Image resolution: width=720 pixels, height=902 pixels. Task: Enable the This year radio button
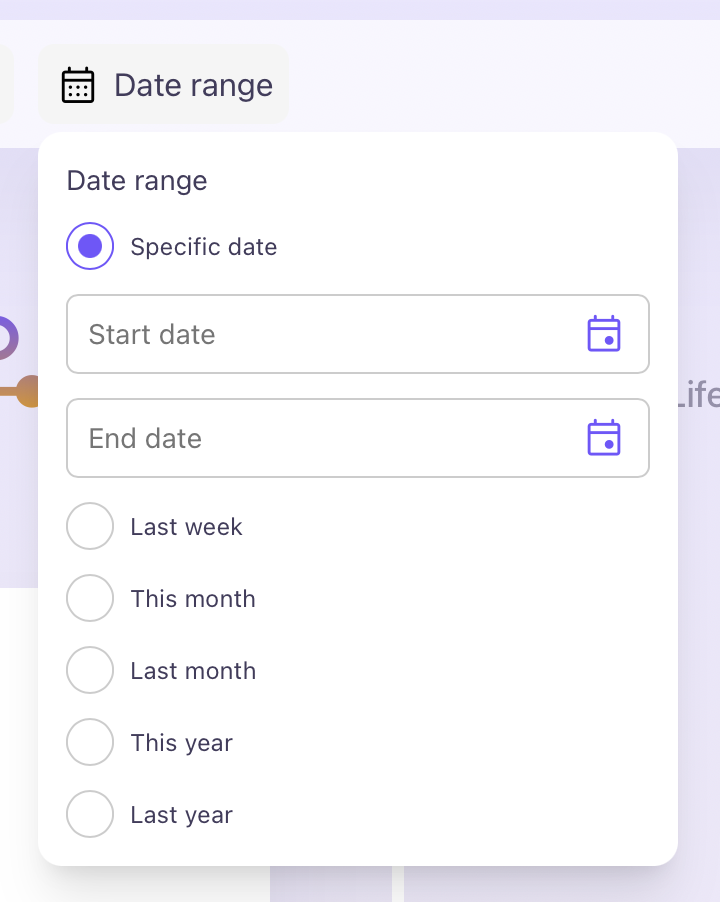click(90, 742)
